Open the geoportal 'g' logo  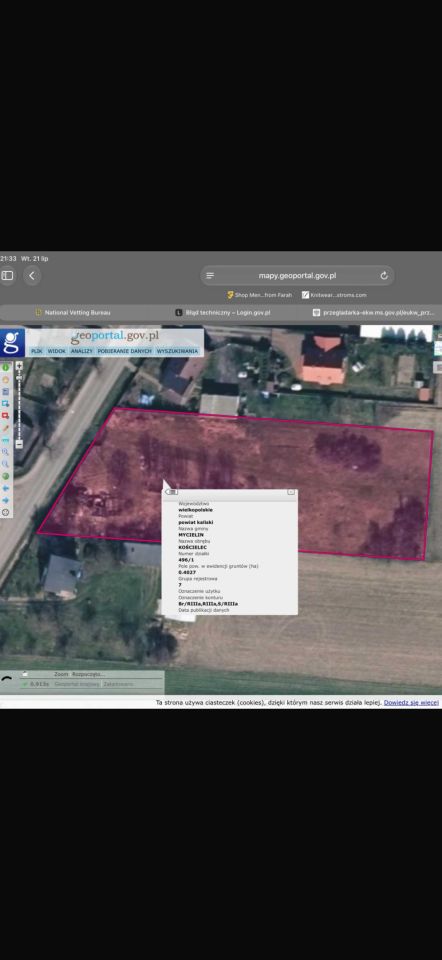[x=12, y=342]
